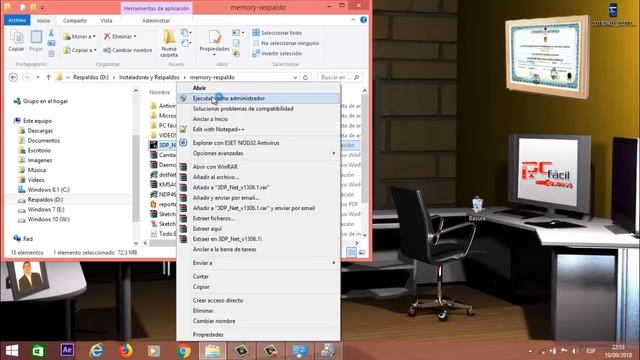Viewport: 640px width, 360px height.
Task: Expand the Opciones avanzadas submenu
Action: click(x=258, y=153)
